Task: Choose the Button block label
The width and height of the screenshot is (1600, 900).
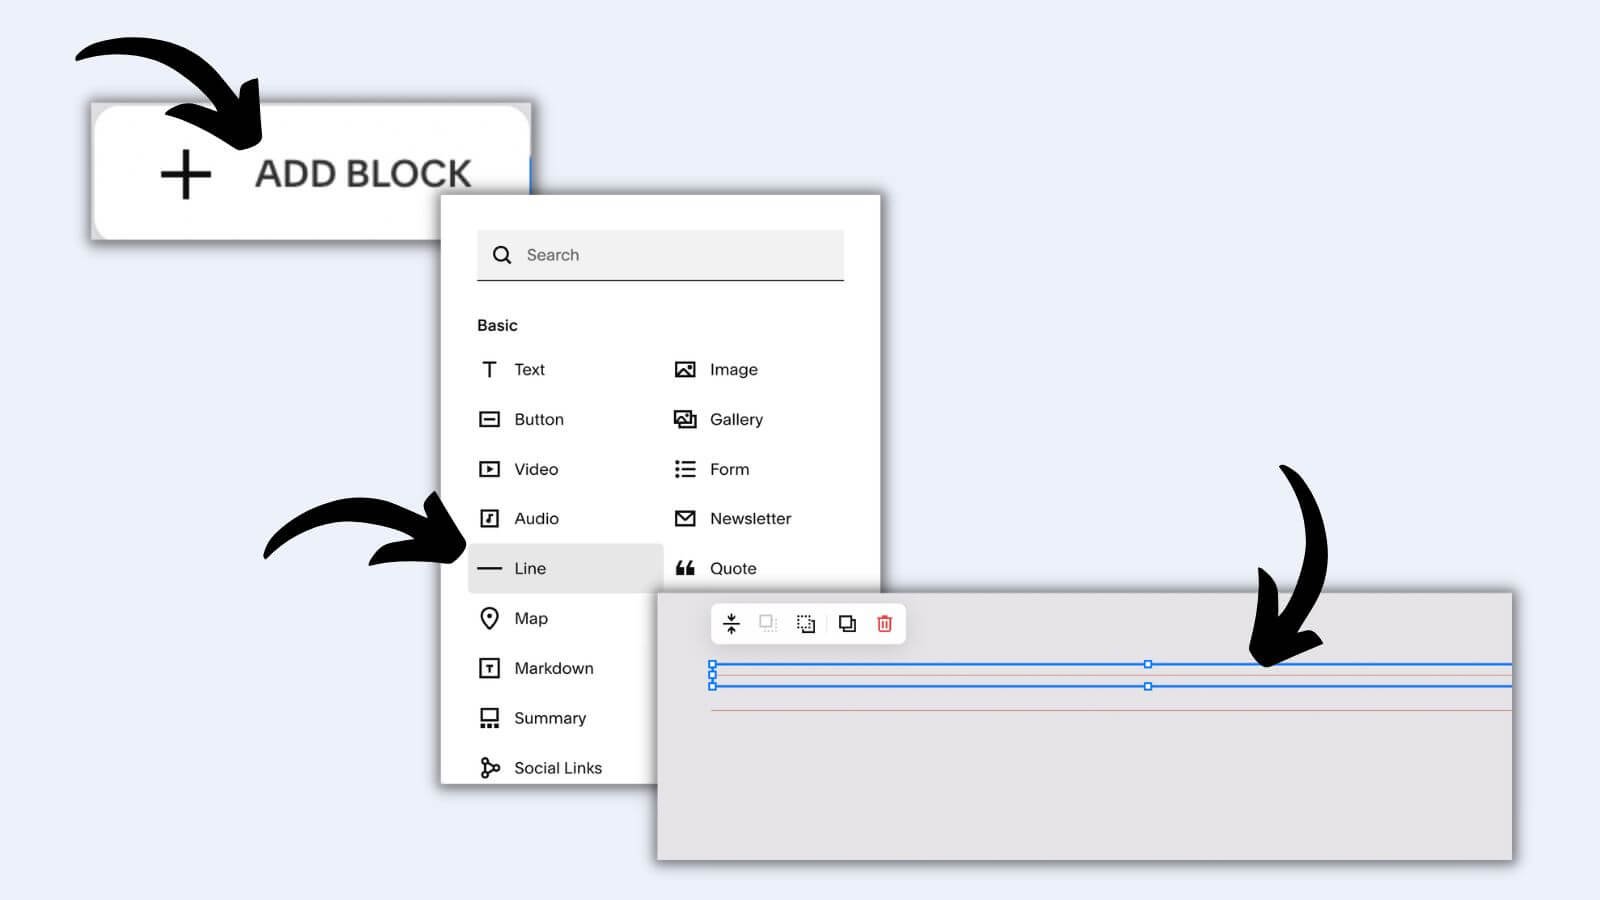Action: click(x=539, y=419)
